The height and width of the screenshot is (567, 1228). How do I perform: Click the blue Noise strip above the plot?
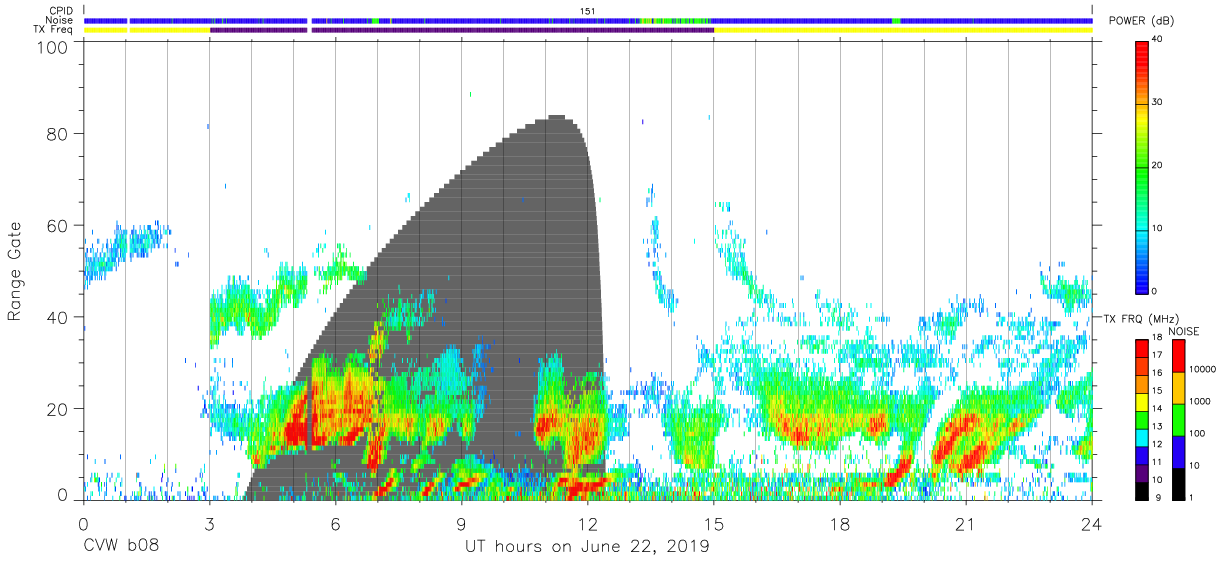coord(588,20)
